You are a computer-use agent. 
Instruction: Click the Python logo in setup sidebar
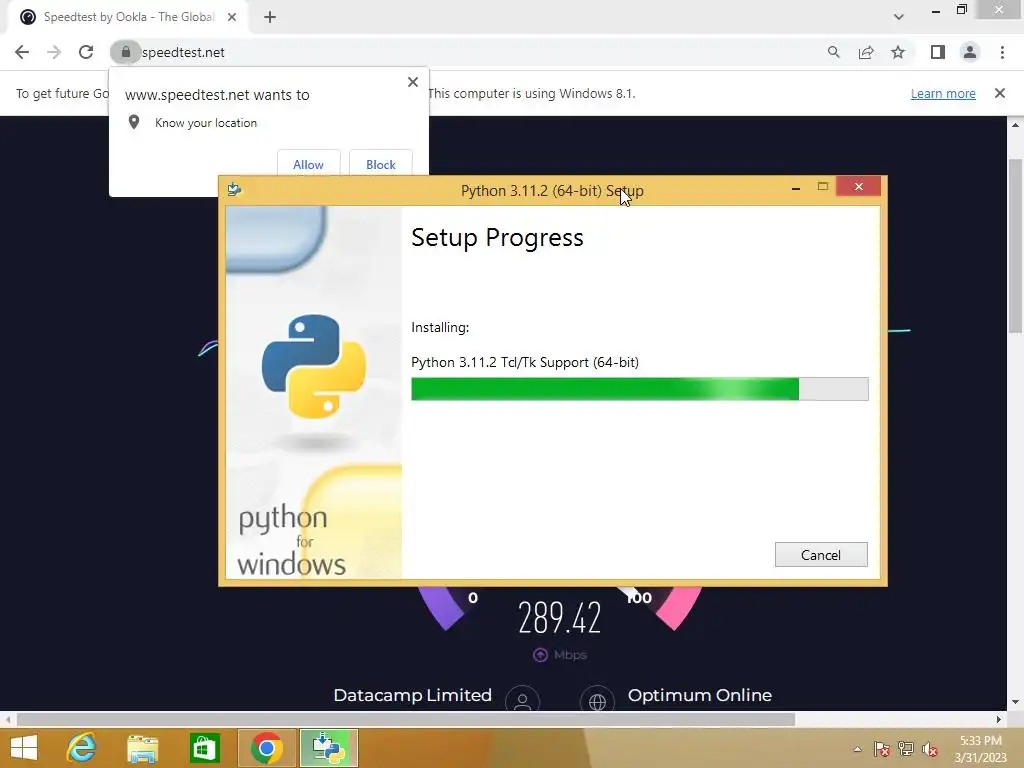(x=313, y=366)
